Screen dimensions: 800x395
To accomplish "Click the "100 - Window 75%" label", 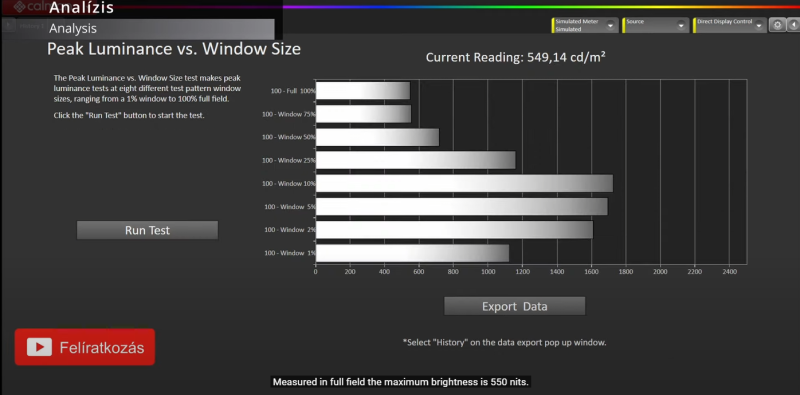I will click(x=289, y=114).
